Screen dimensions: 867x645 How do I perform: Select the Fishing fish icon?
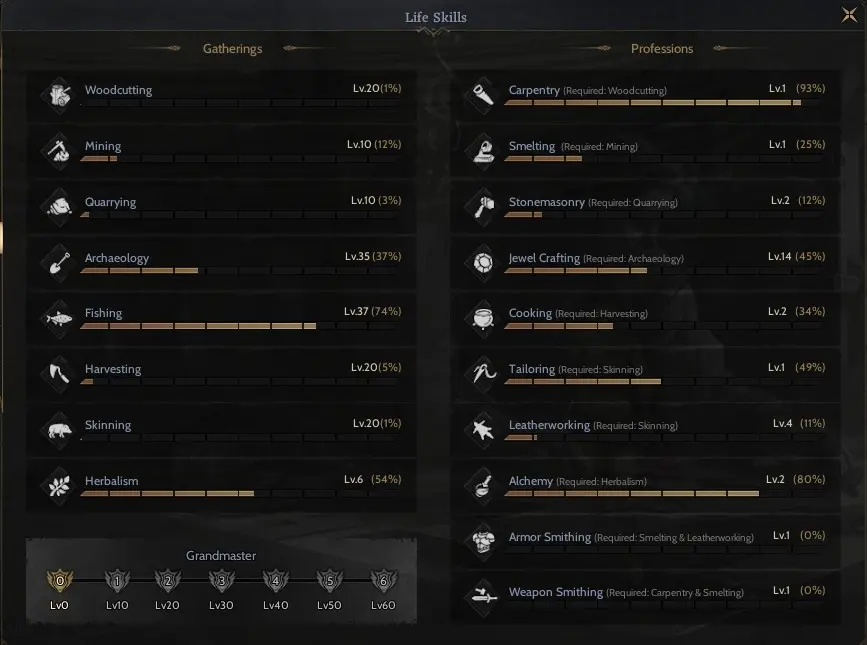point(59,318)
